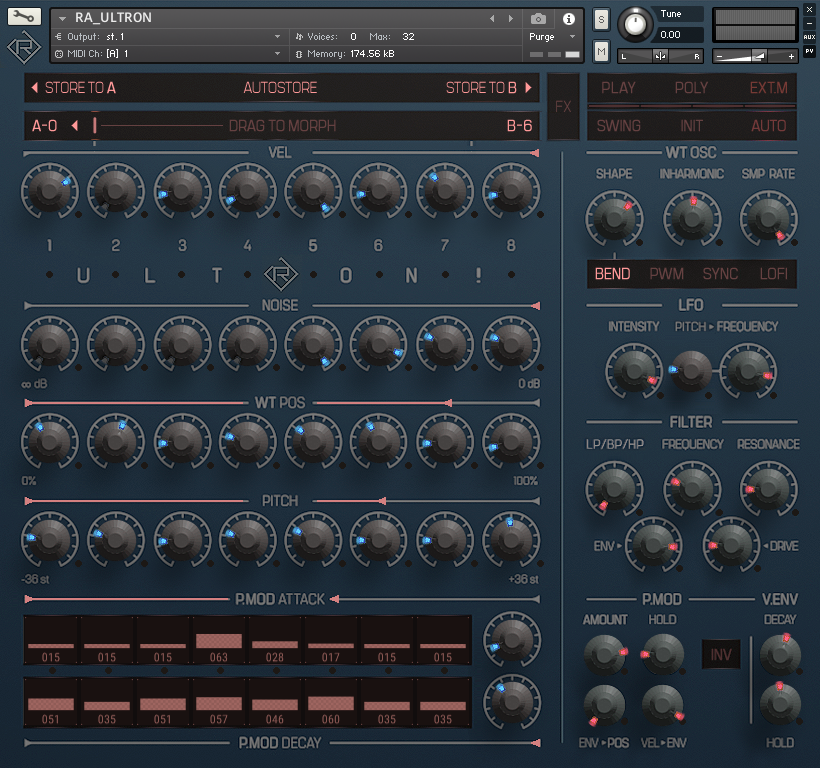Click the L/R pan slider
The image size is (820, 768).
coord(660,56)
